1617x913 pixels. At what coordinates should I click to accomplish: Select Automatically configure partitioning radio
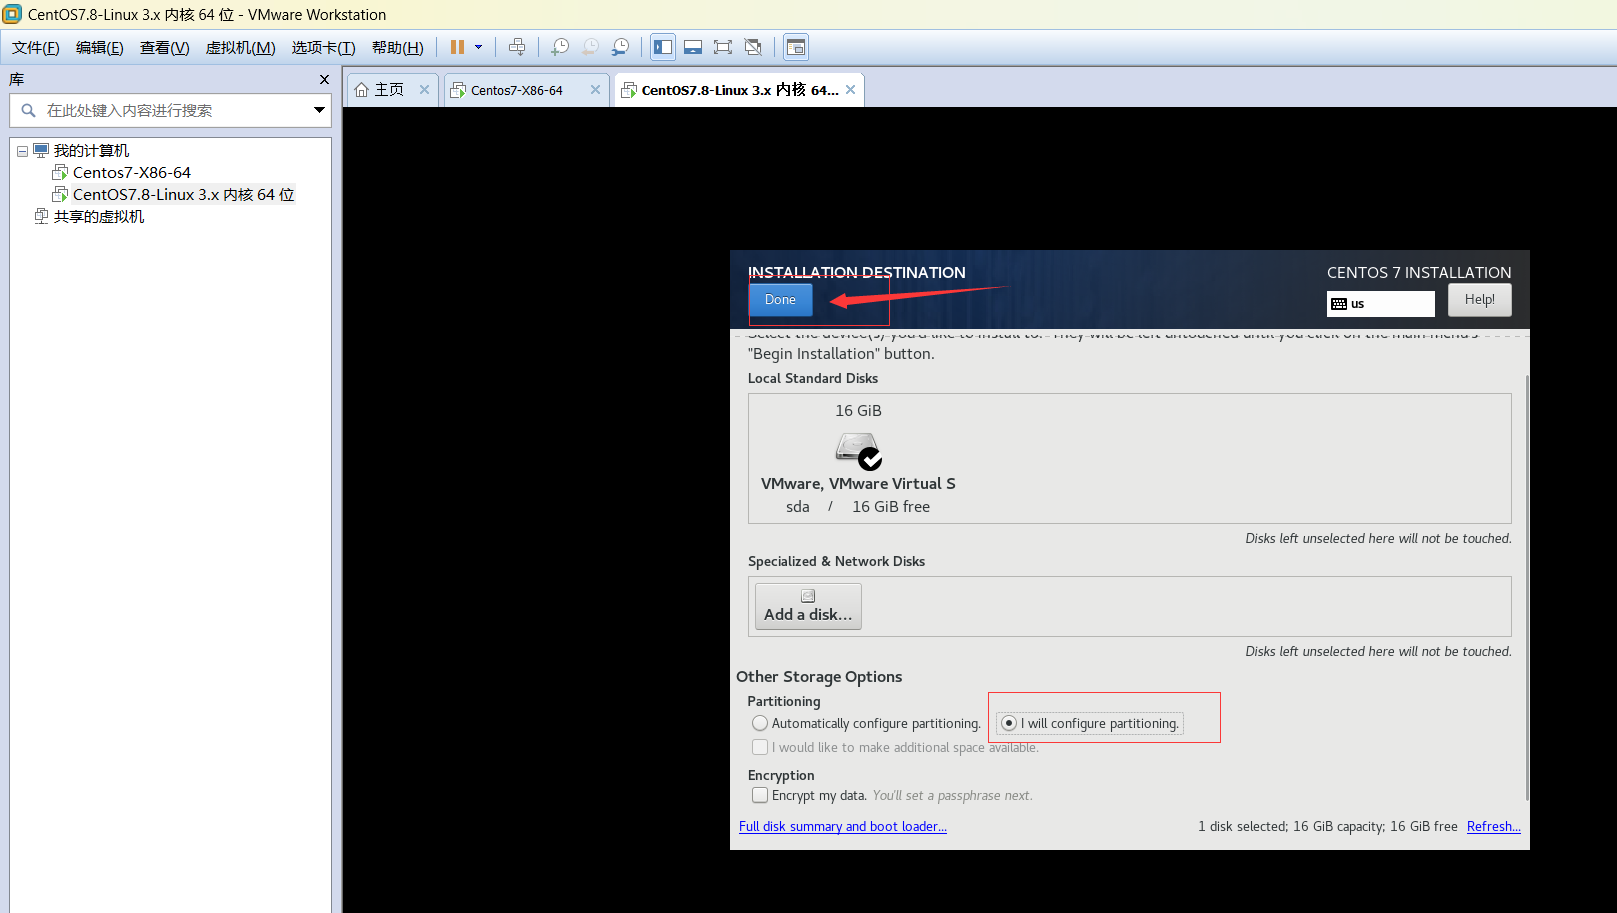click(x=760, y=723)
